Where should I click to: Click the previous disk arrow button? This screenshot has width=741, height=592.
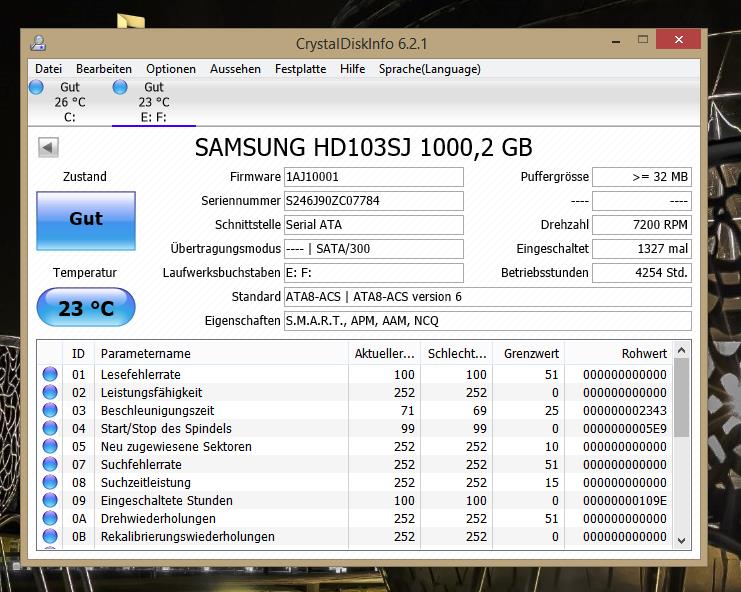tap(48, 147)
